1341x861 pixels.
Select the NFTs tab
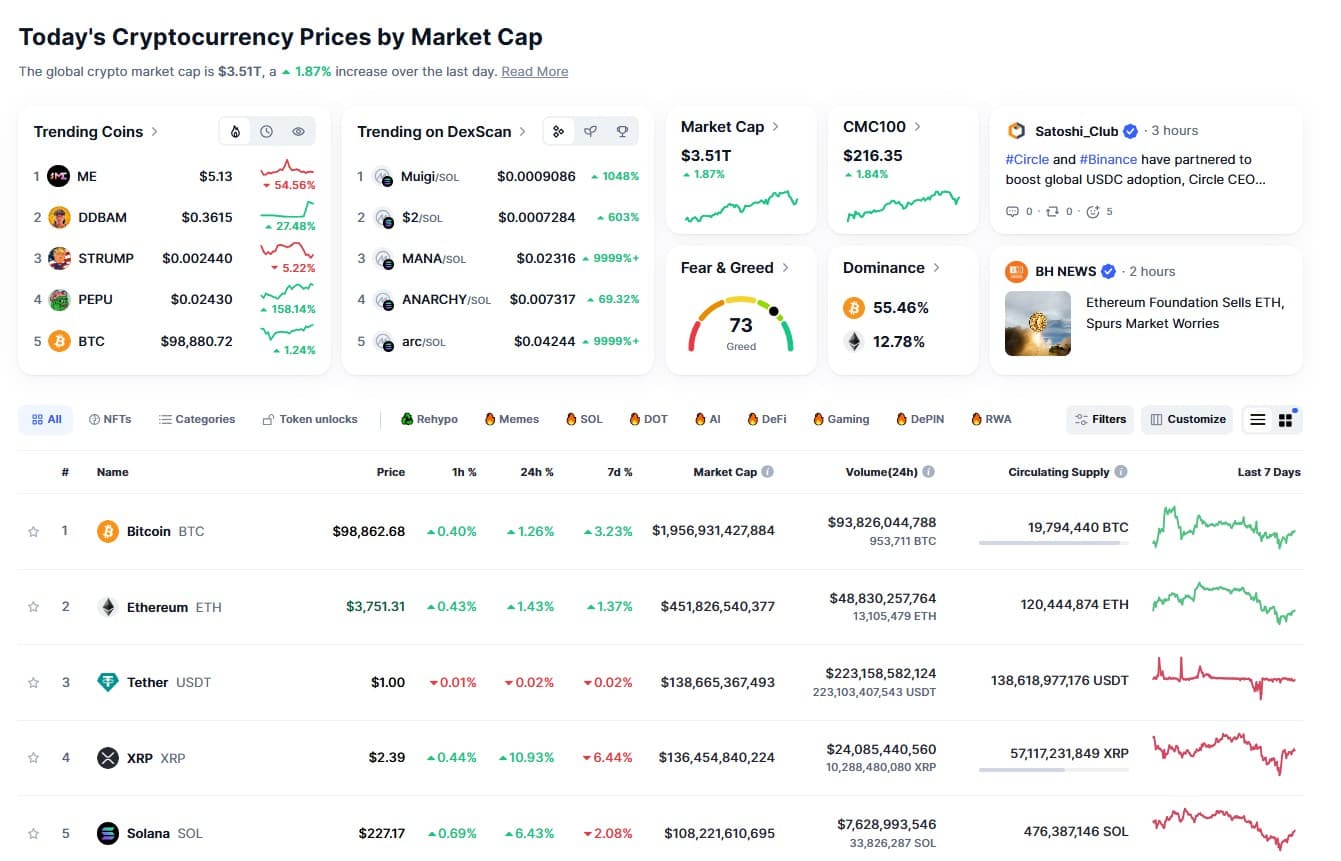point(110,420)
